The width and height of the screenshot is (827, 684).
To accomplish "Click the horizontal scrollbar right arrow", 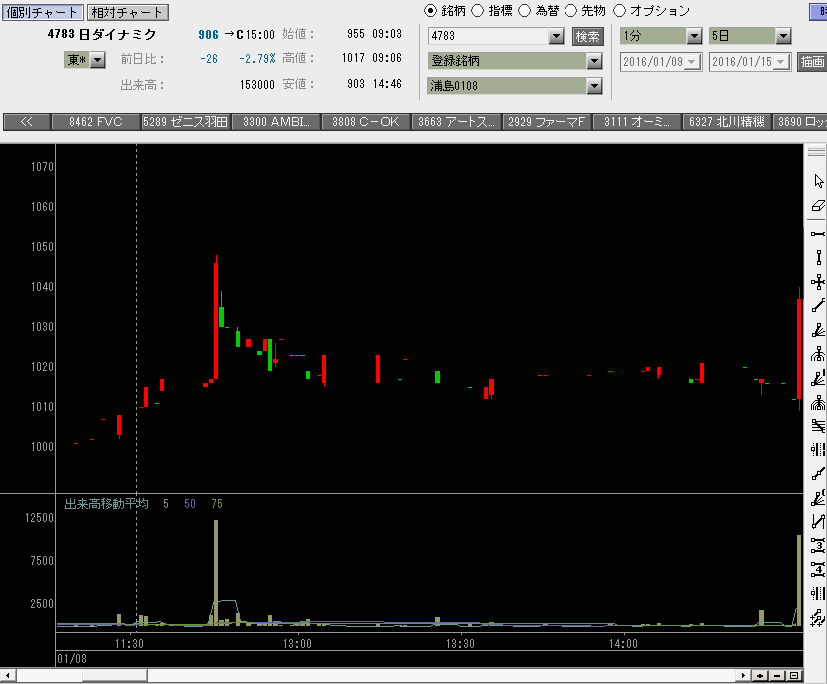I will pyautogui.click(x=743, y=676).
